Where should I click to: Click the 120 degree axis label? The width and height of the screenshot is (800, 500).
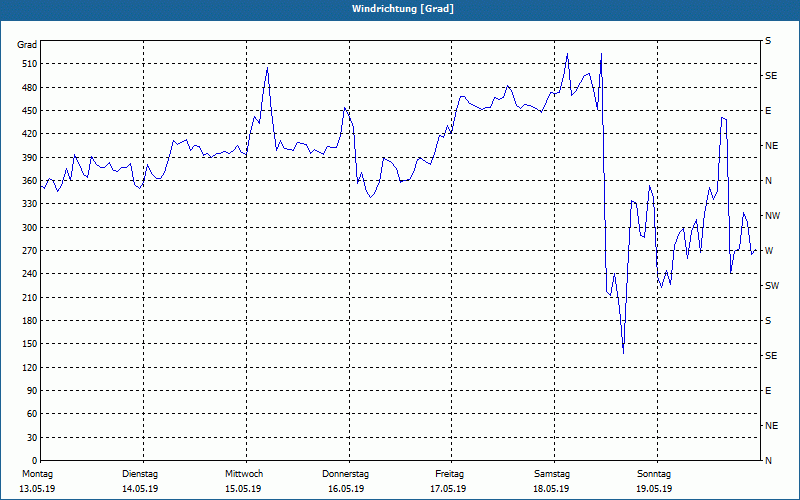(30, 367)
